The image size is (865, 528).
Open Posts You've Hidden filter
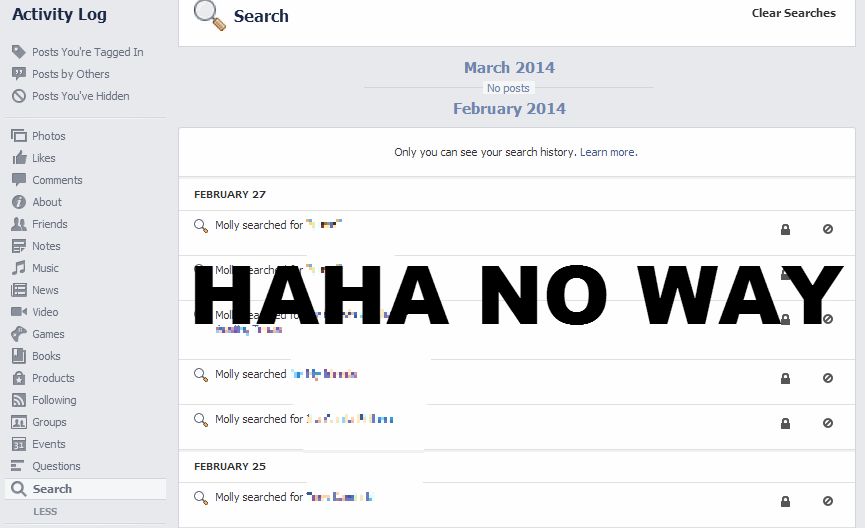tap(81, 96)
